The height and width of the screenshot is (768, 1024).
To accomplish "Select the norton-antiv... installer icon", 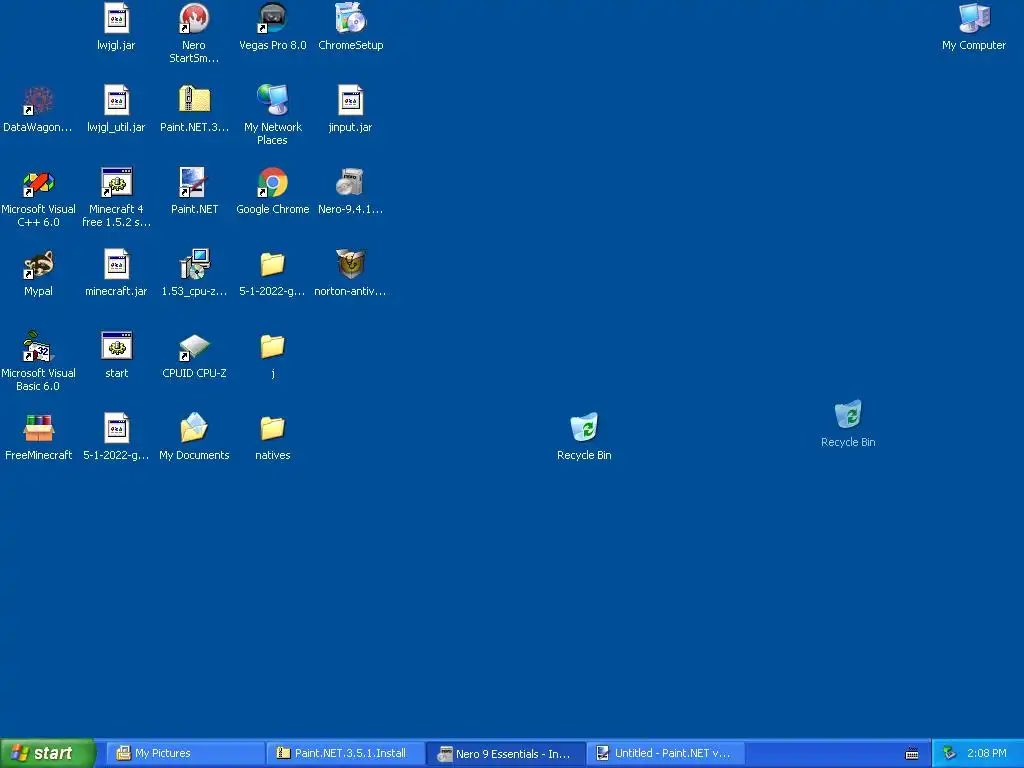I will (x=351, y=264).
